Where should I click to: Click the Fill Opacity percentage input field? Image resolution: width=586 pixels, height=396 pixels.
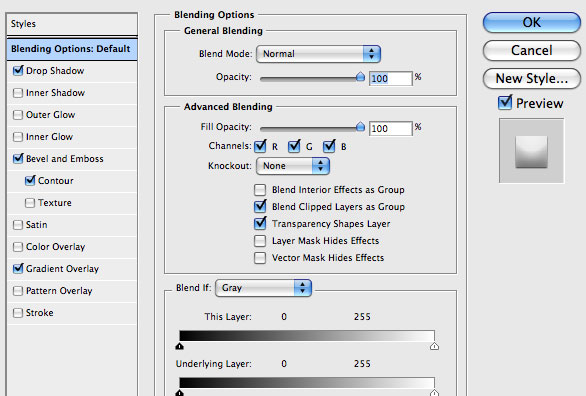[391, 129]
